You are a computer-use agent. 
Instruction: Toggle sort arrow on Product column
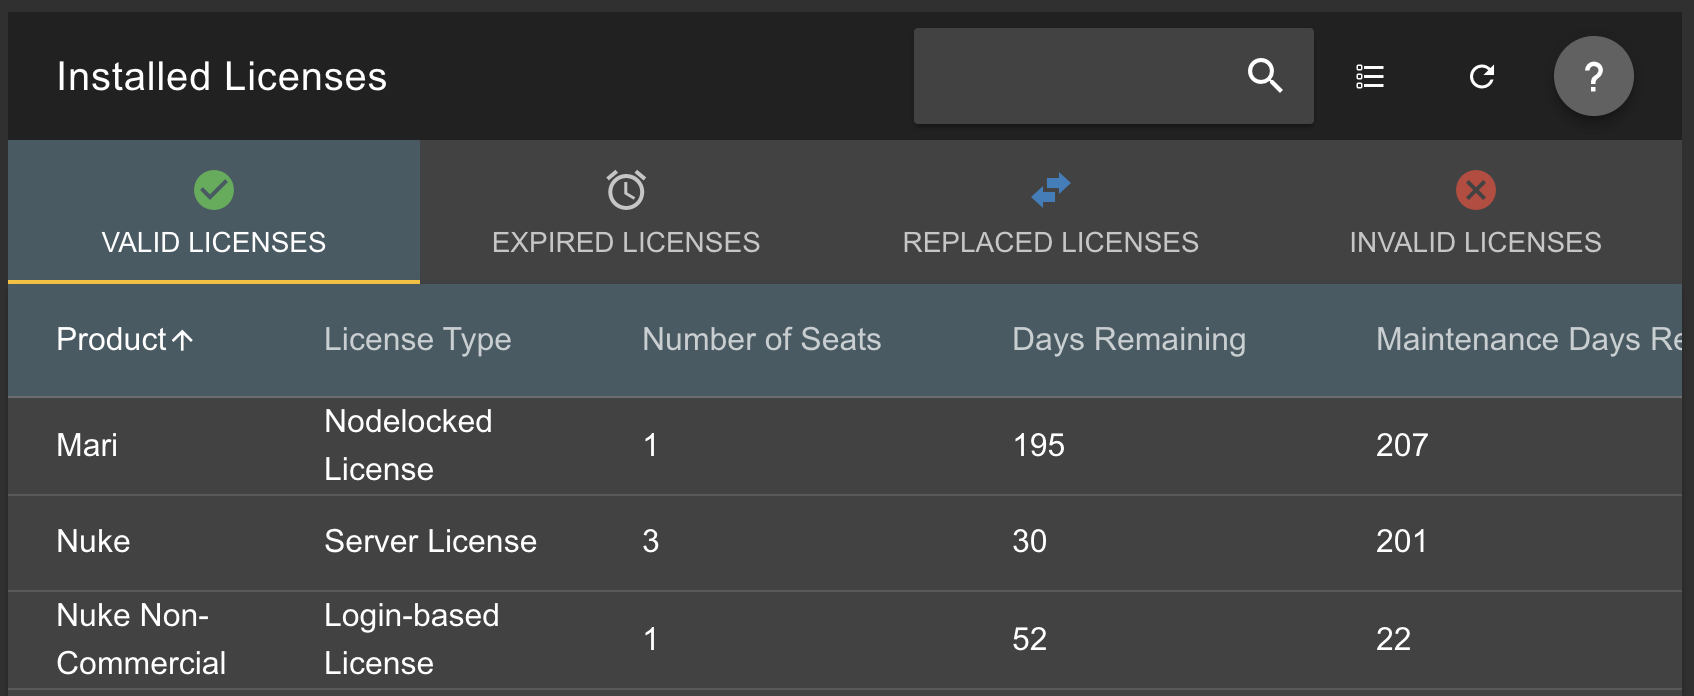point(182,340)
